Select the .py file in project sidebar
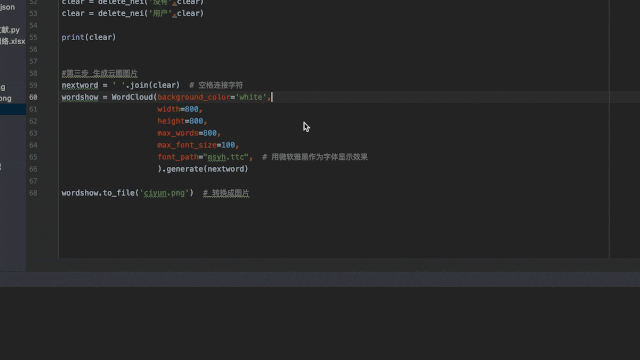 click(x=10, y=30)
